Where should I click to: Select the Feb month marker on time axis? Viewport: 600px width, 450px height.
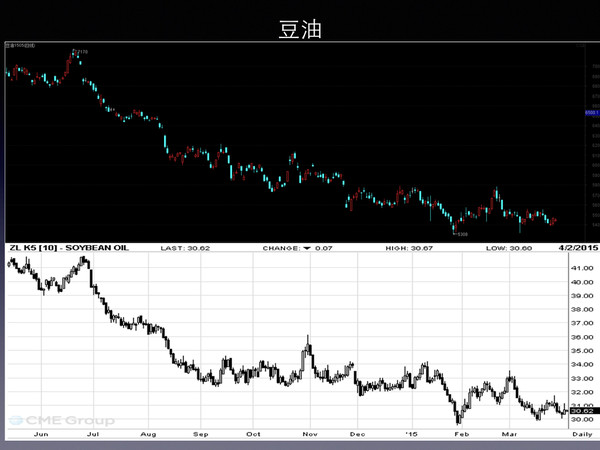[461, 434]
